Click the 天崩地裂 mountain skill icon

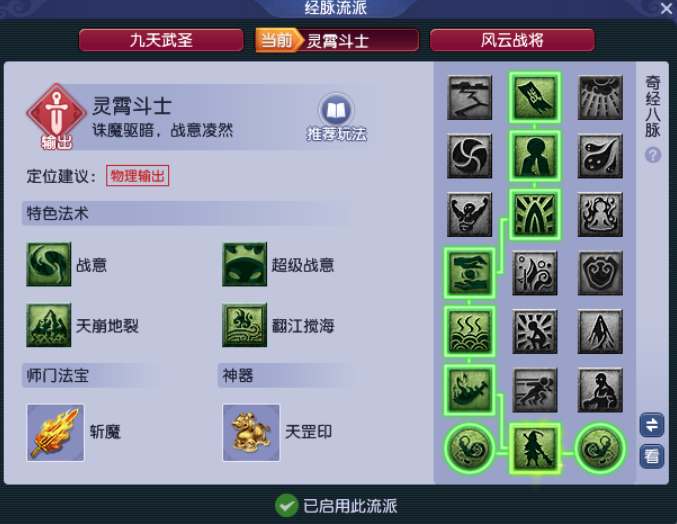(49, 325)
